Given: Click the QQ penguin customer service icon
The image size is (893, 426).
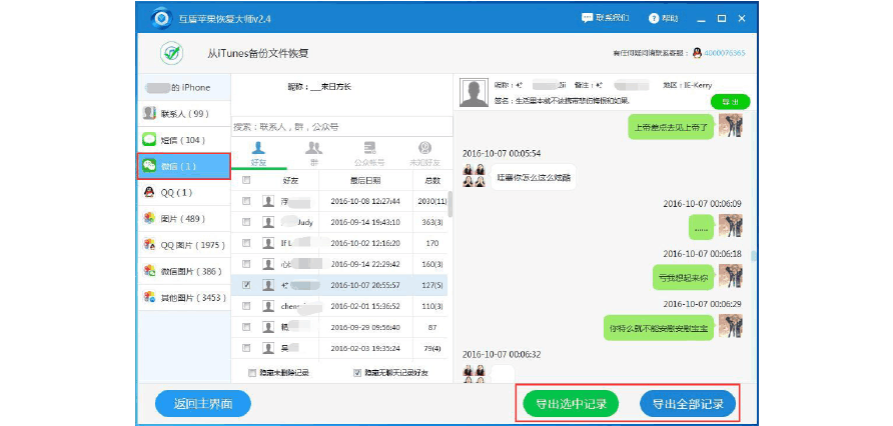Looking at the screenshot, I should click(697, 53).
